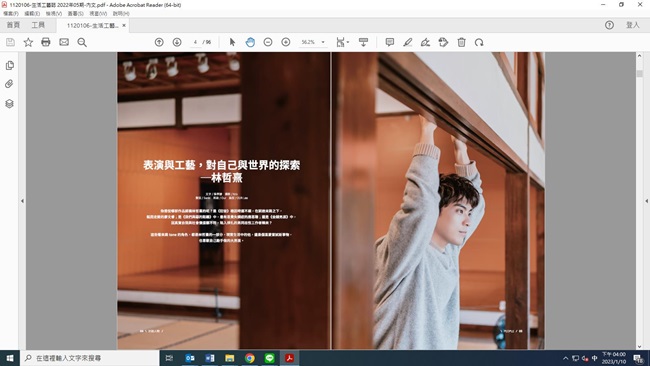This screenshot has width=650, height=366.
Task: Activate the arrow Selection tool
Action: tap(232, 42)
